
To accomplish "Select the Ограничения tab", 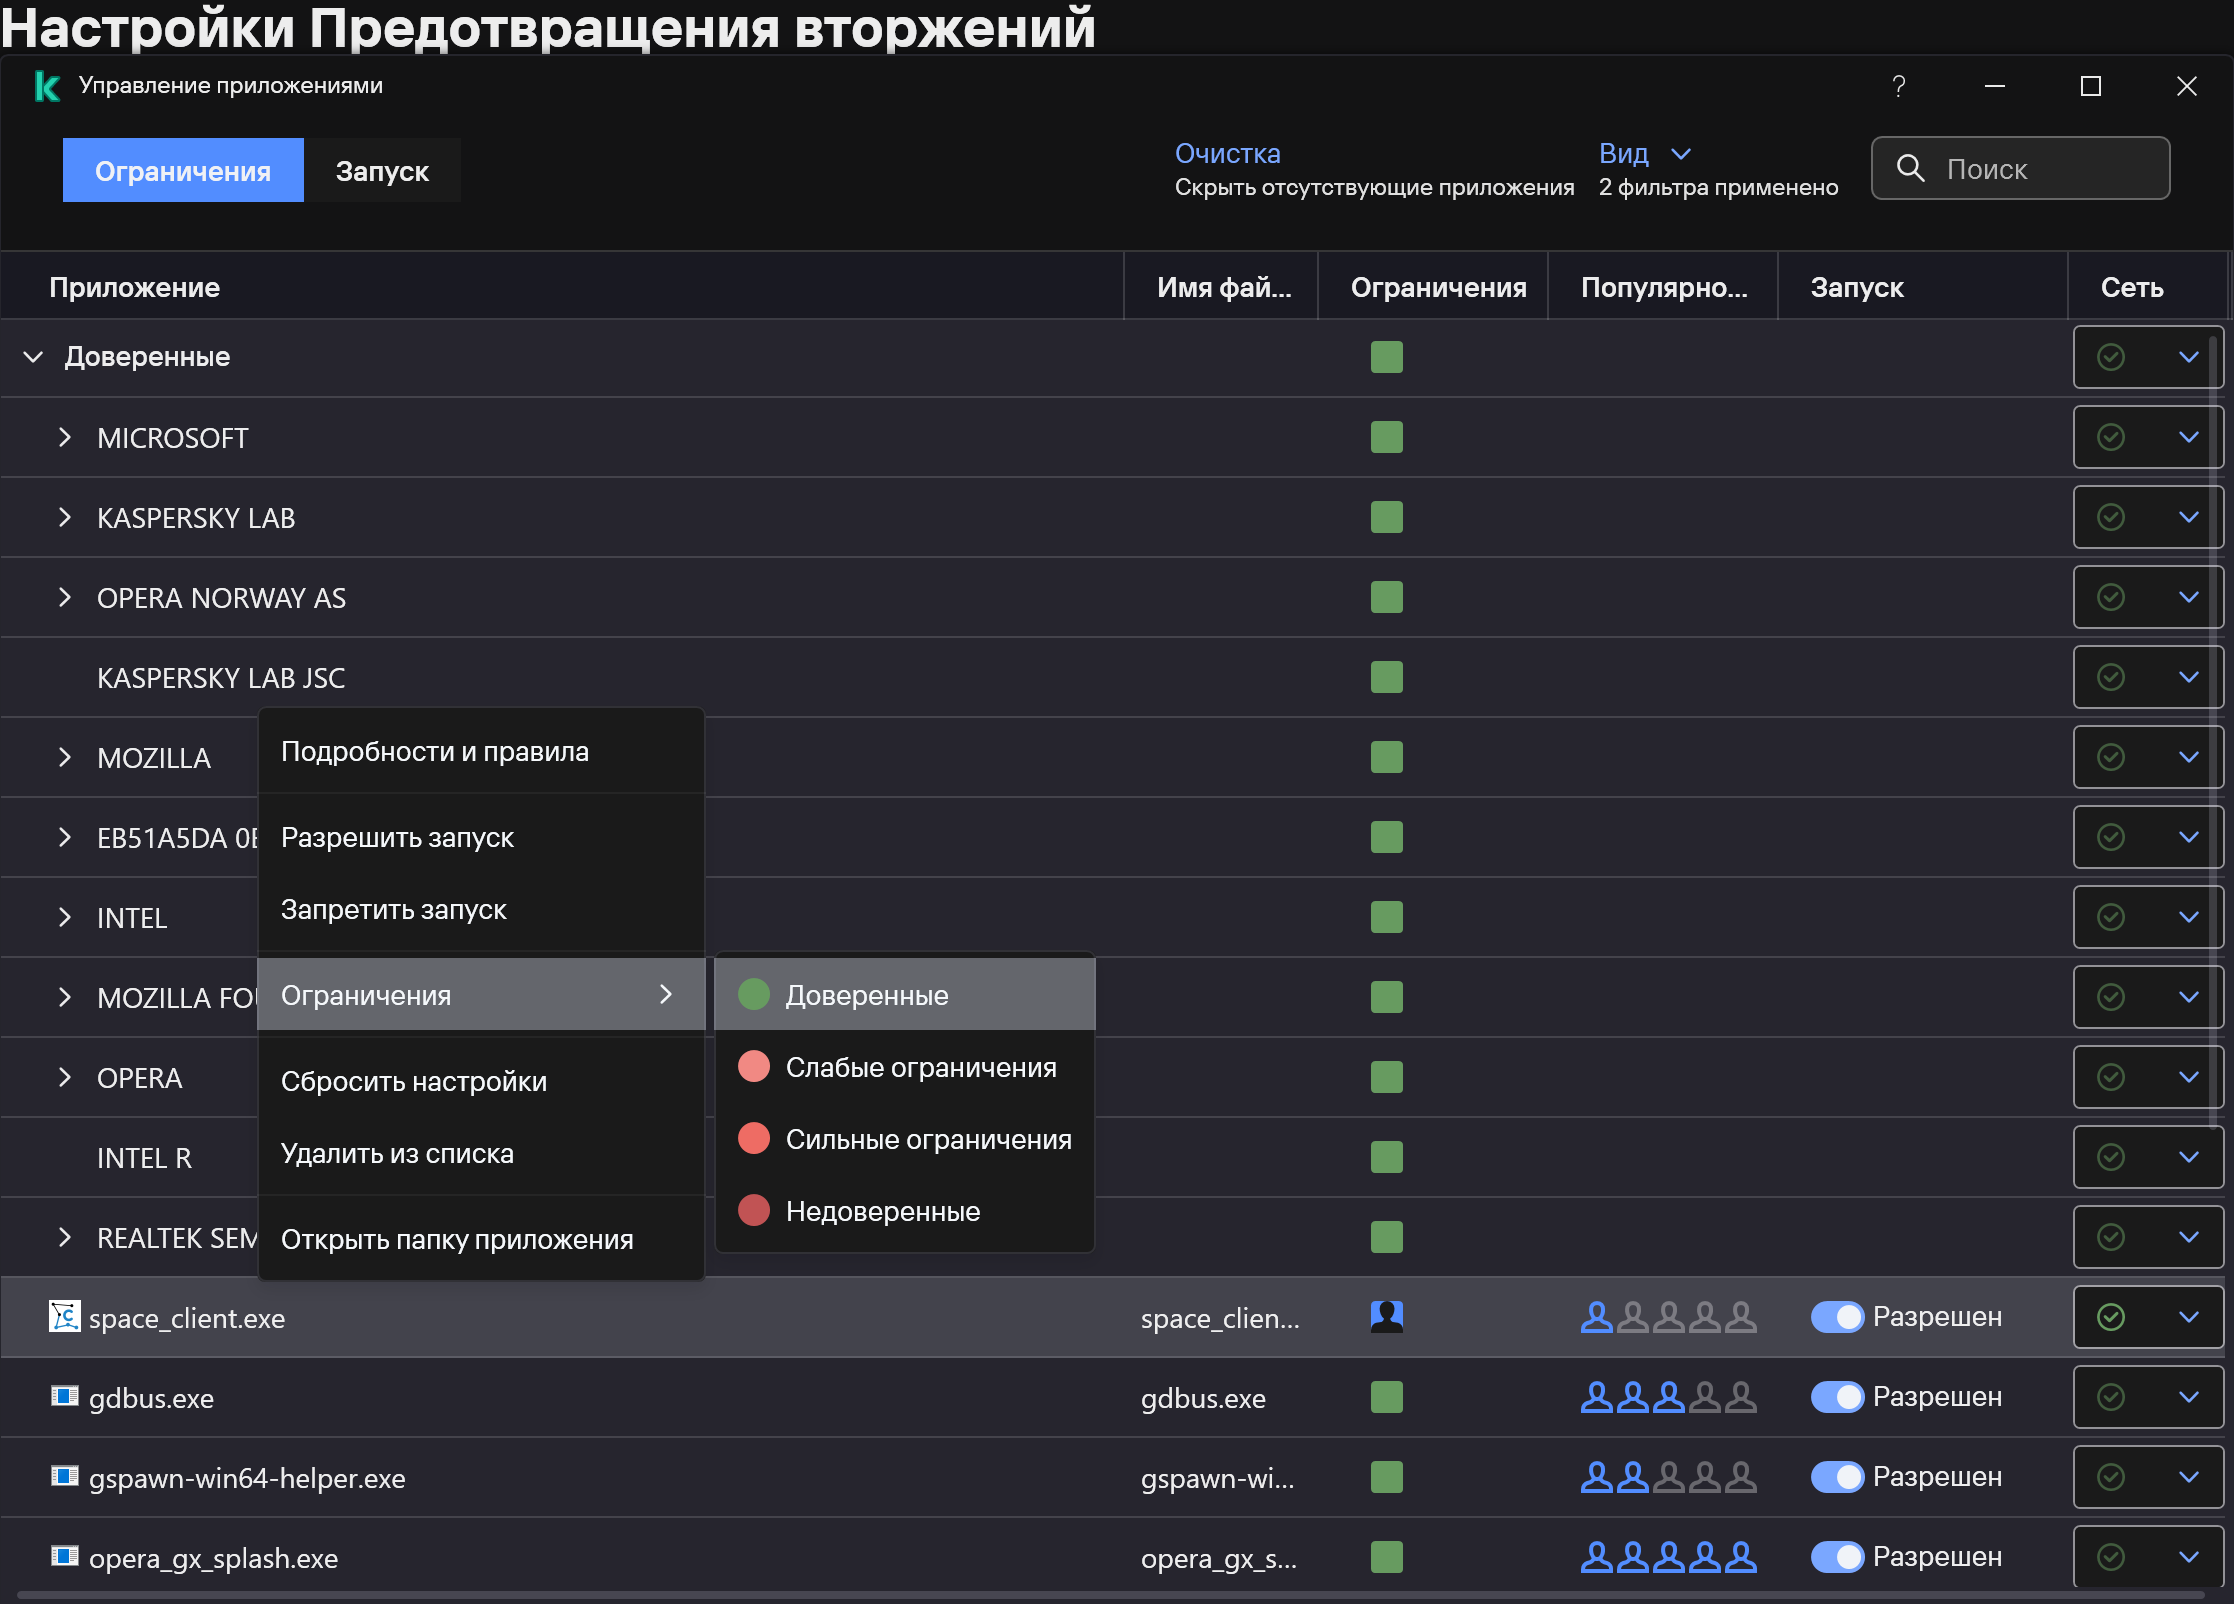I will [183, 170].
